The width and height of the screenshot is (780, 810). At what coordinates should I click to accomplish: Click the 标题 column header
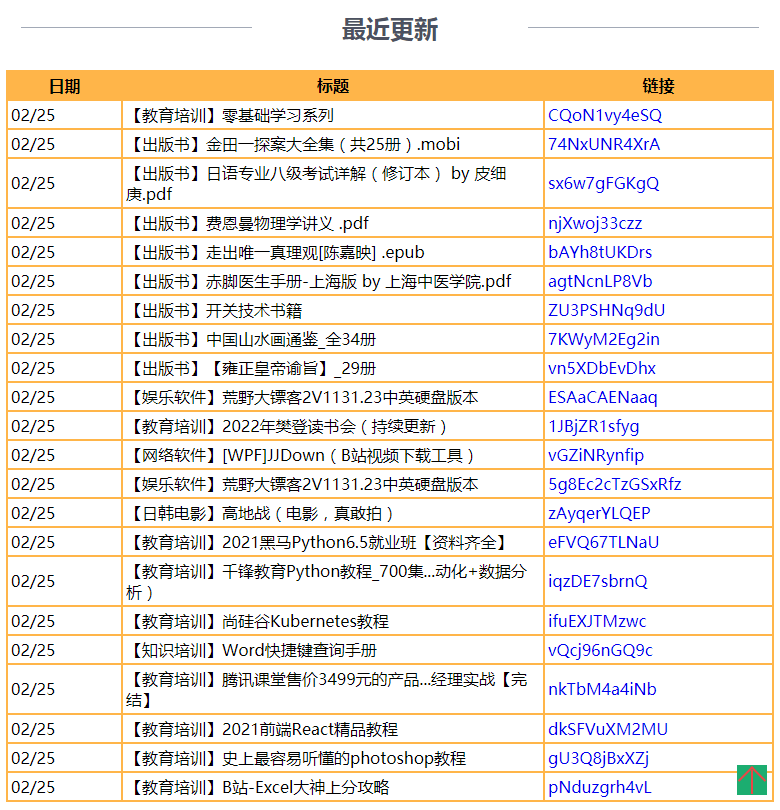coord(333,86)
